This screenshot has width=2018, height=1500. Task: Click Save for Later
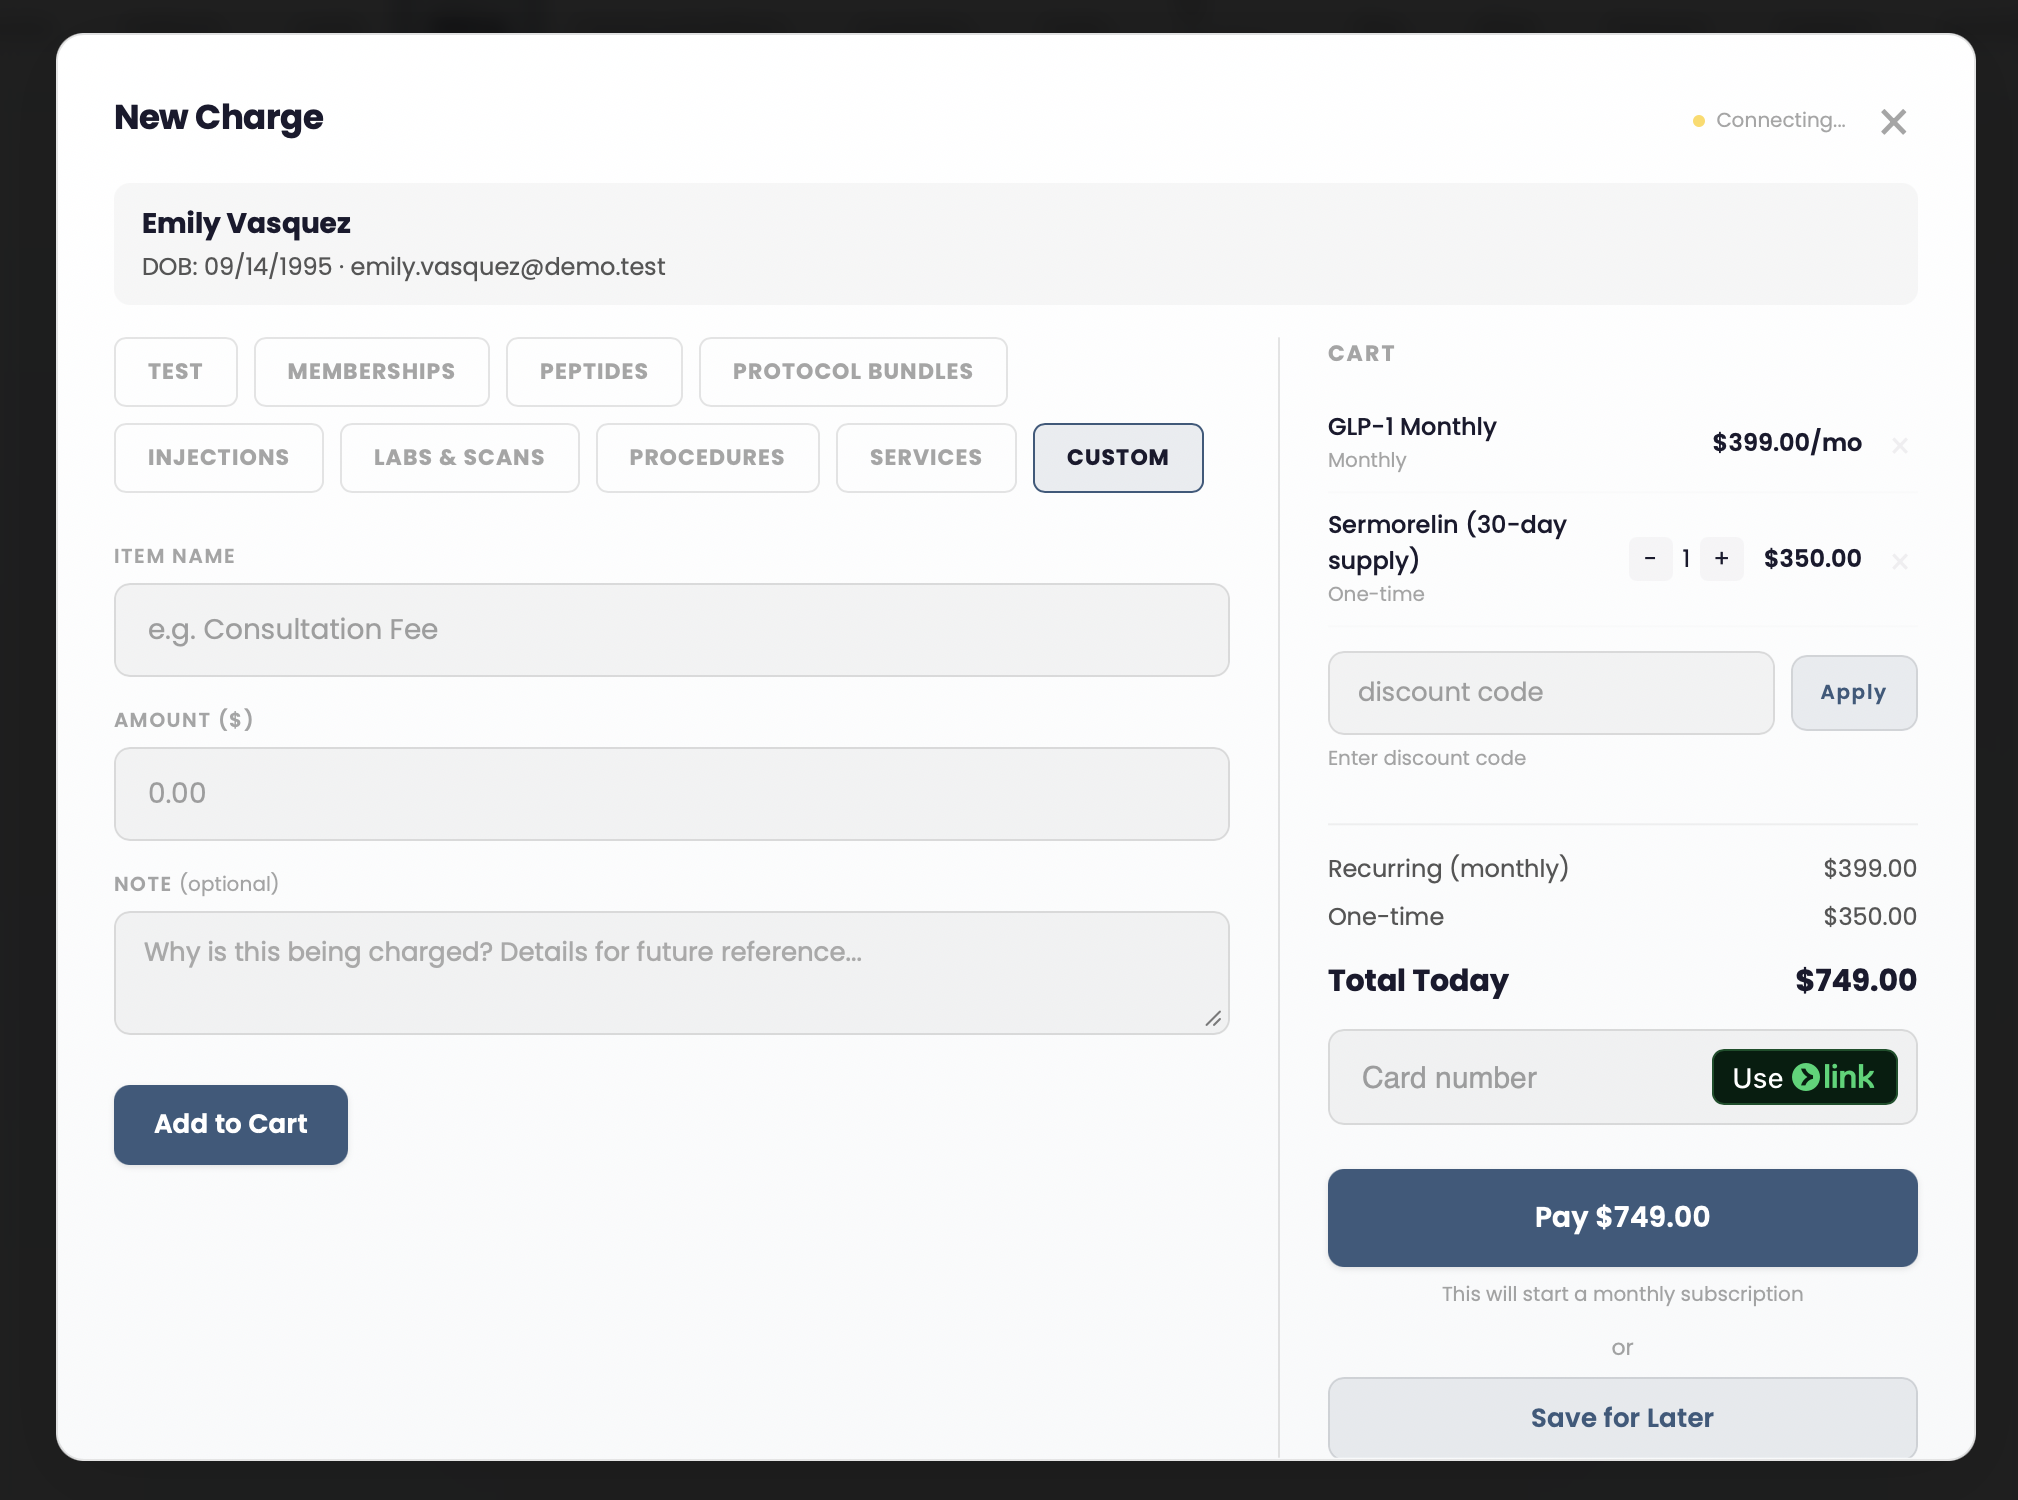click(1621, 1417)
